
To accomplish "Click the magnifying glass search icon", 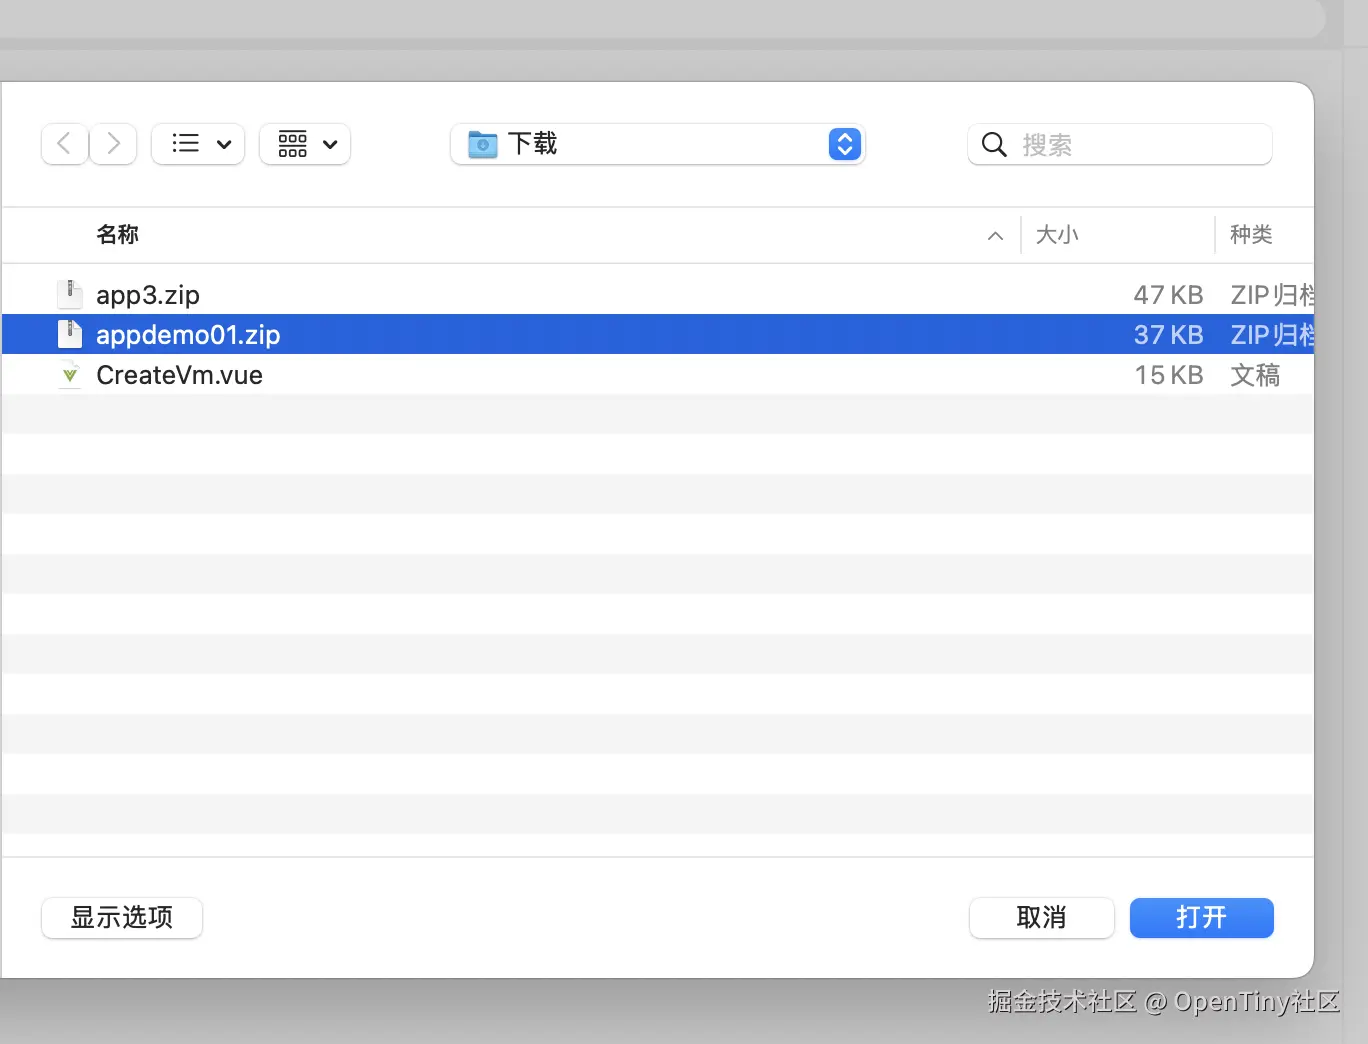I will click(994, 144).
